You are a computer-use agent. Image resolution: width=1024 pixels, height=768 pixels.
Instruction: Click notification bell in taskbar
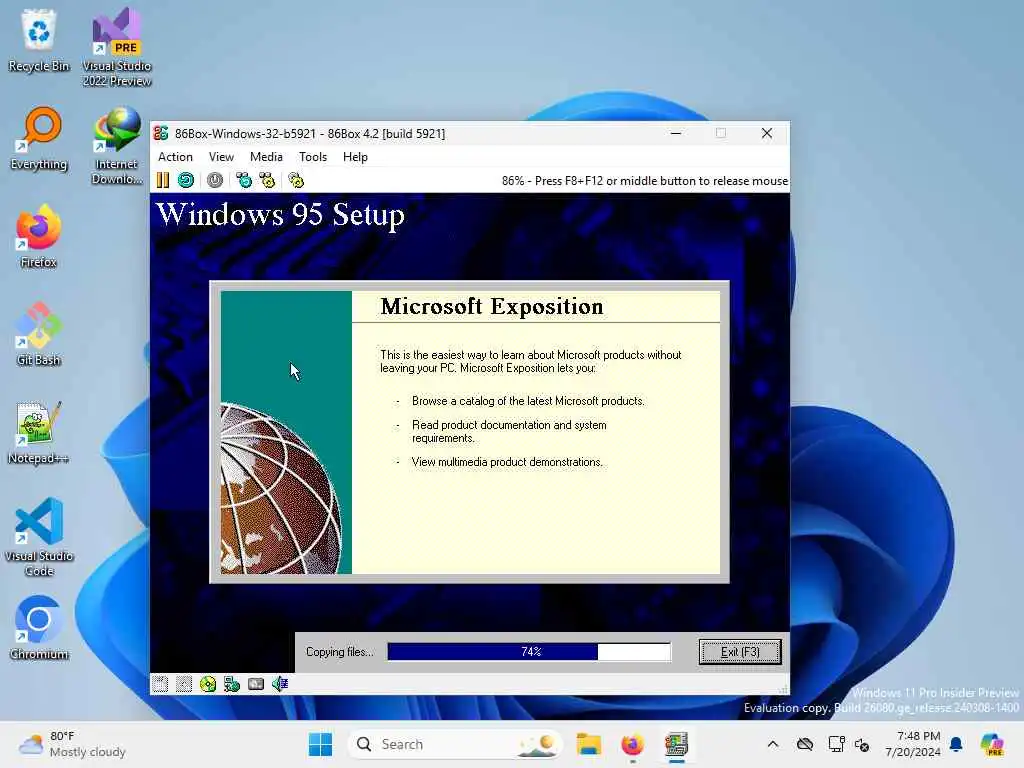click(x=956, y=744)
